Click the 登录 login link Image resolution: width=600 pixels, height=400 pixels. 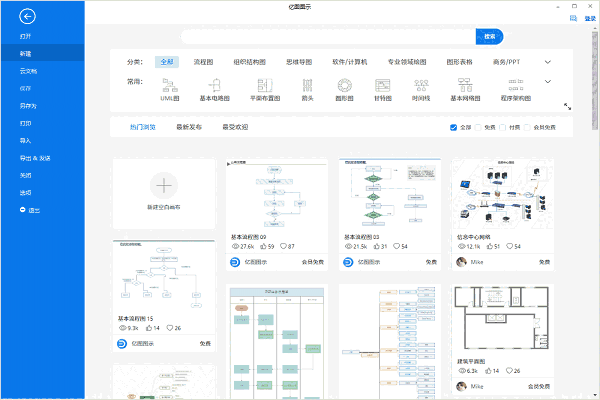[590, 18]
